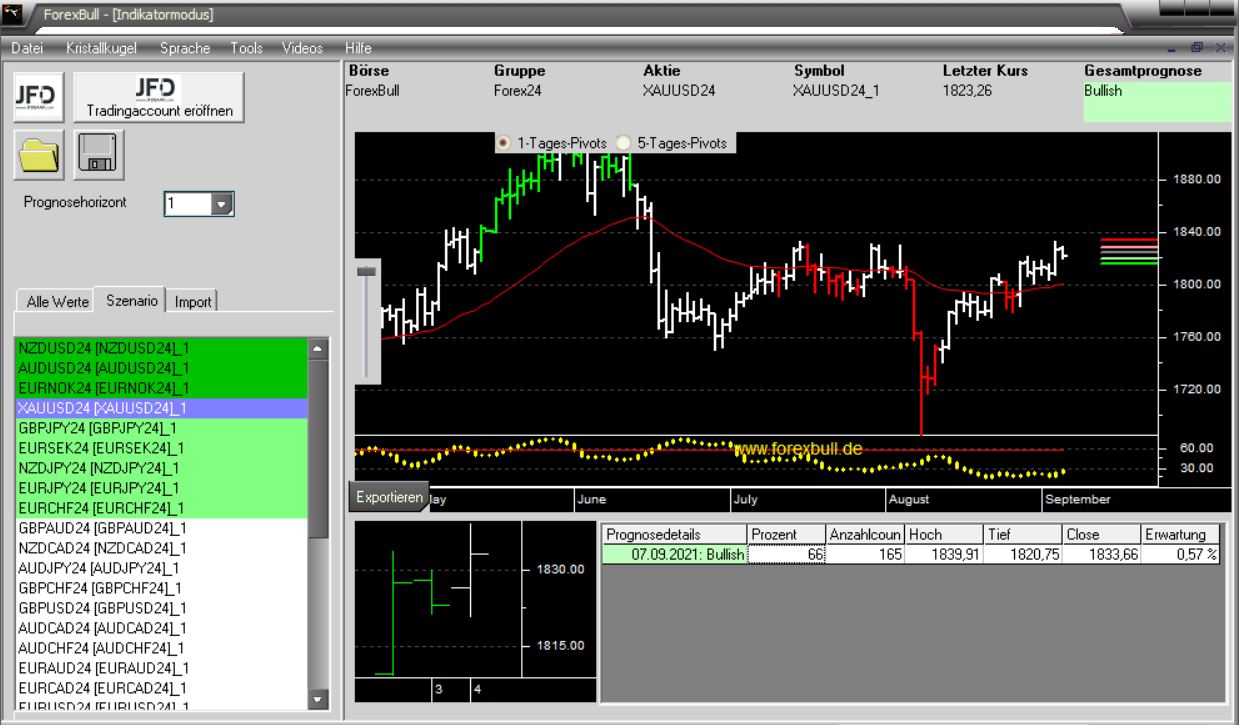Click the small JFD logo icon
Image resolution: width=1239 pixels, height=725 pixels.
click(x=40, y=97)
